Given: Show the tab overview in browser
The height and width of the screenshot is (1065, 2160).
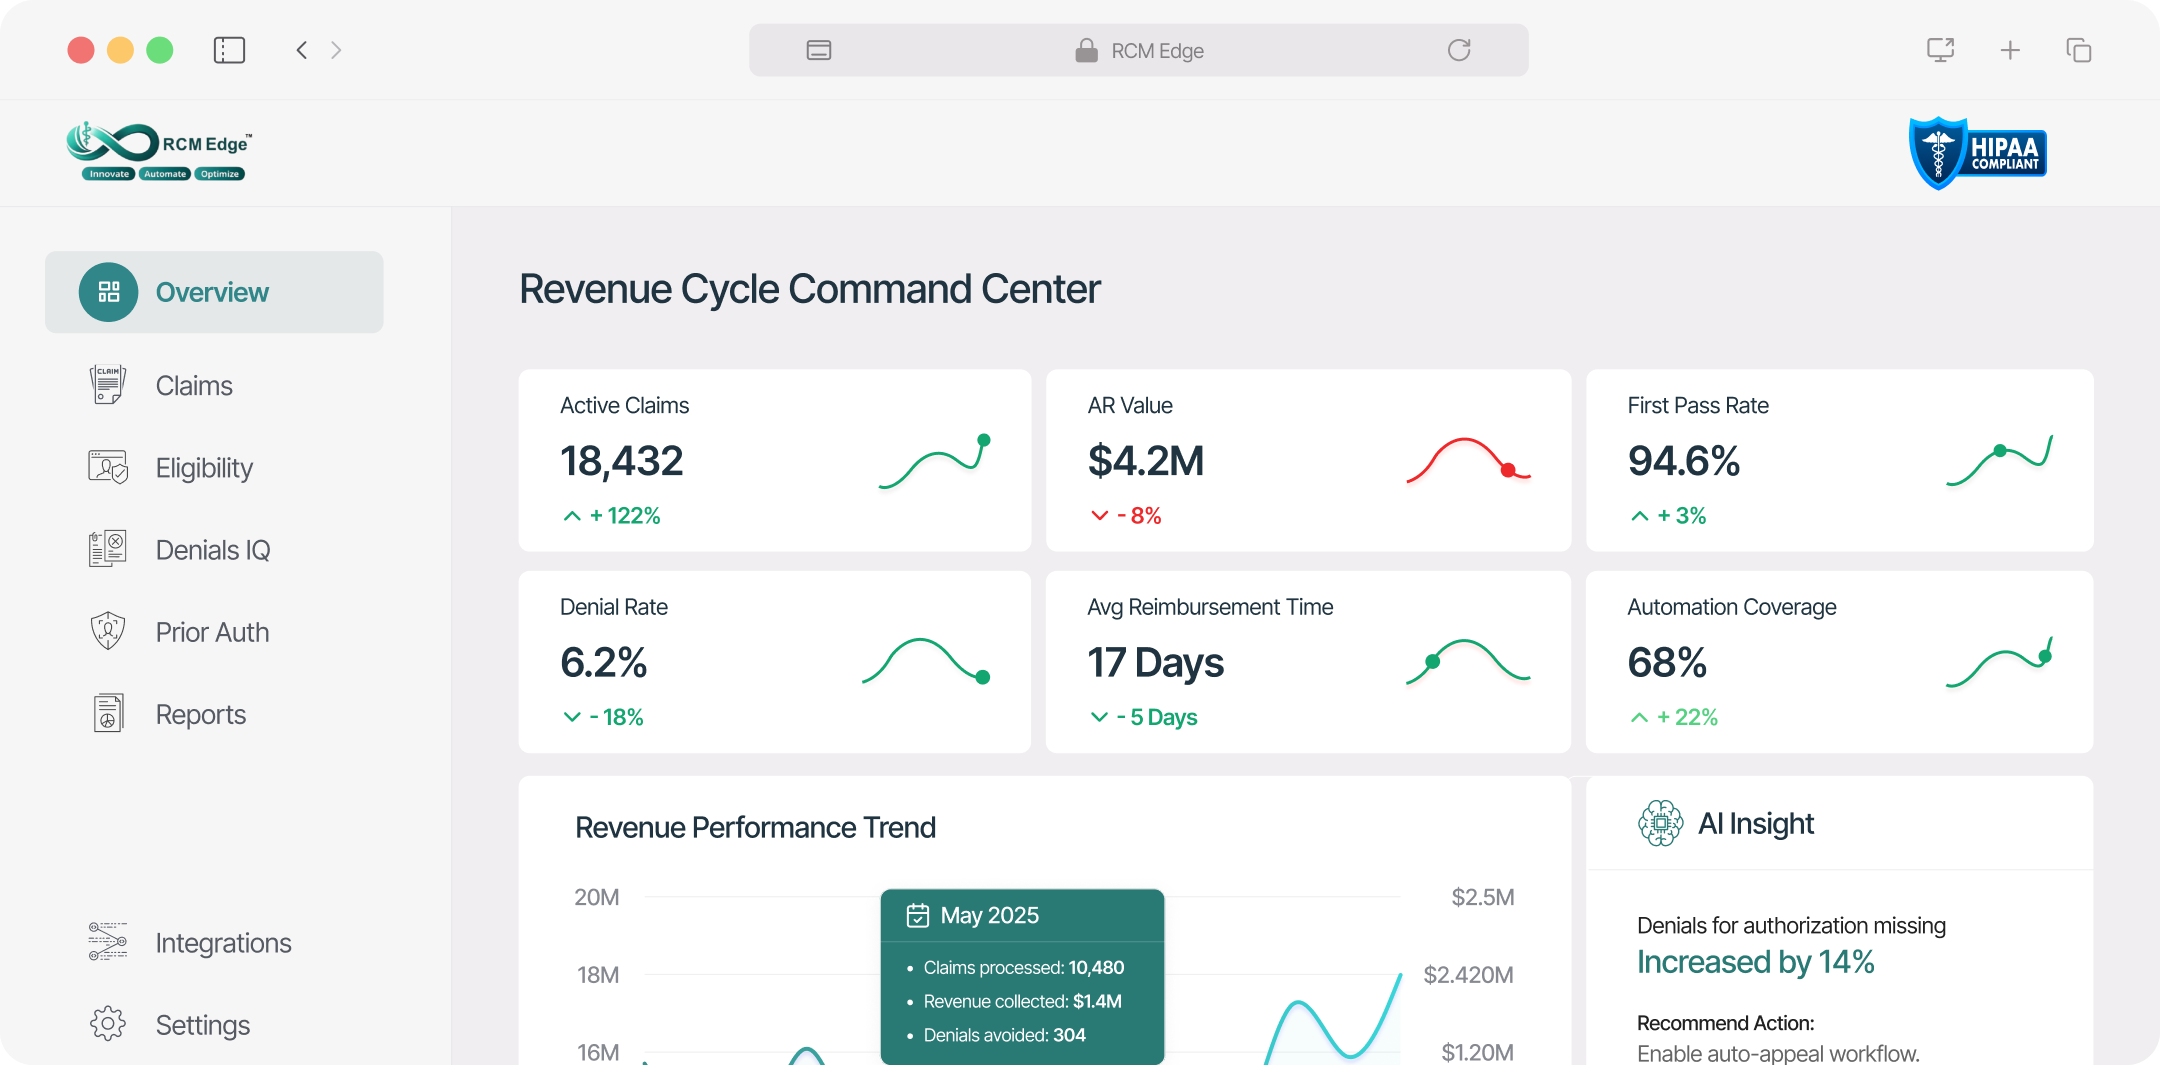Looking at the screenshot, I should click(x=2079, y=50).
